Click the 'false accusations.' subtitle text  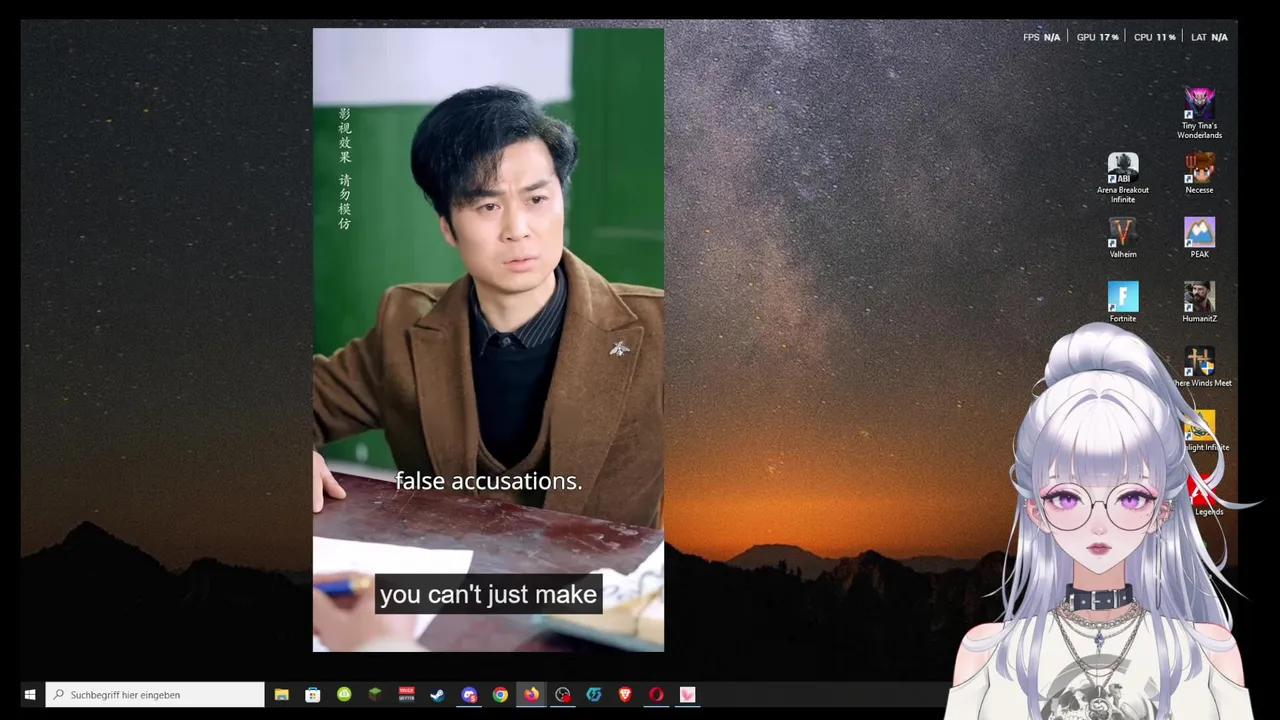pos(488,481)
